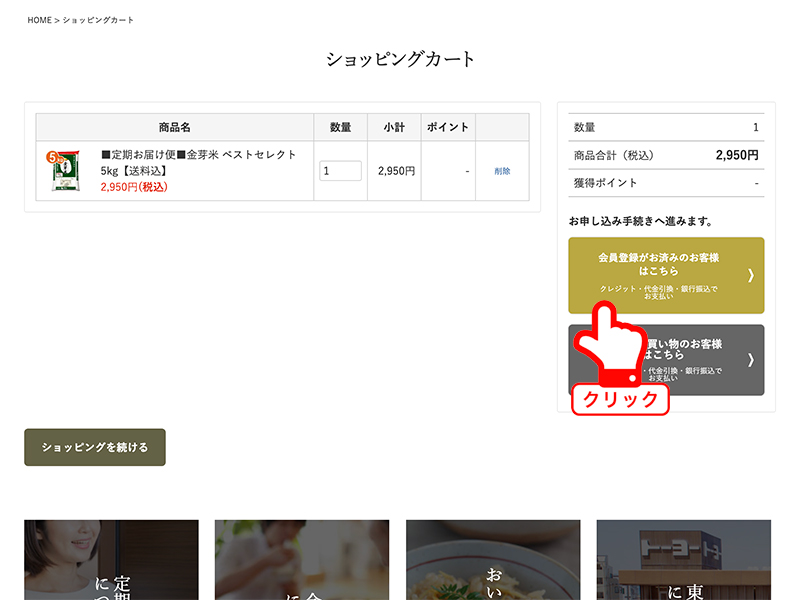Click the red クリック label badge
The height and width of the screenshot is (600, 800).
pyautogui.click(x=620, y=399)
